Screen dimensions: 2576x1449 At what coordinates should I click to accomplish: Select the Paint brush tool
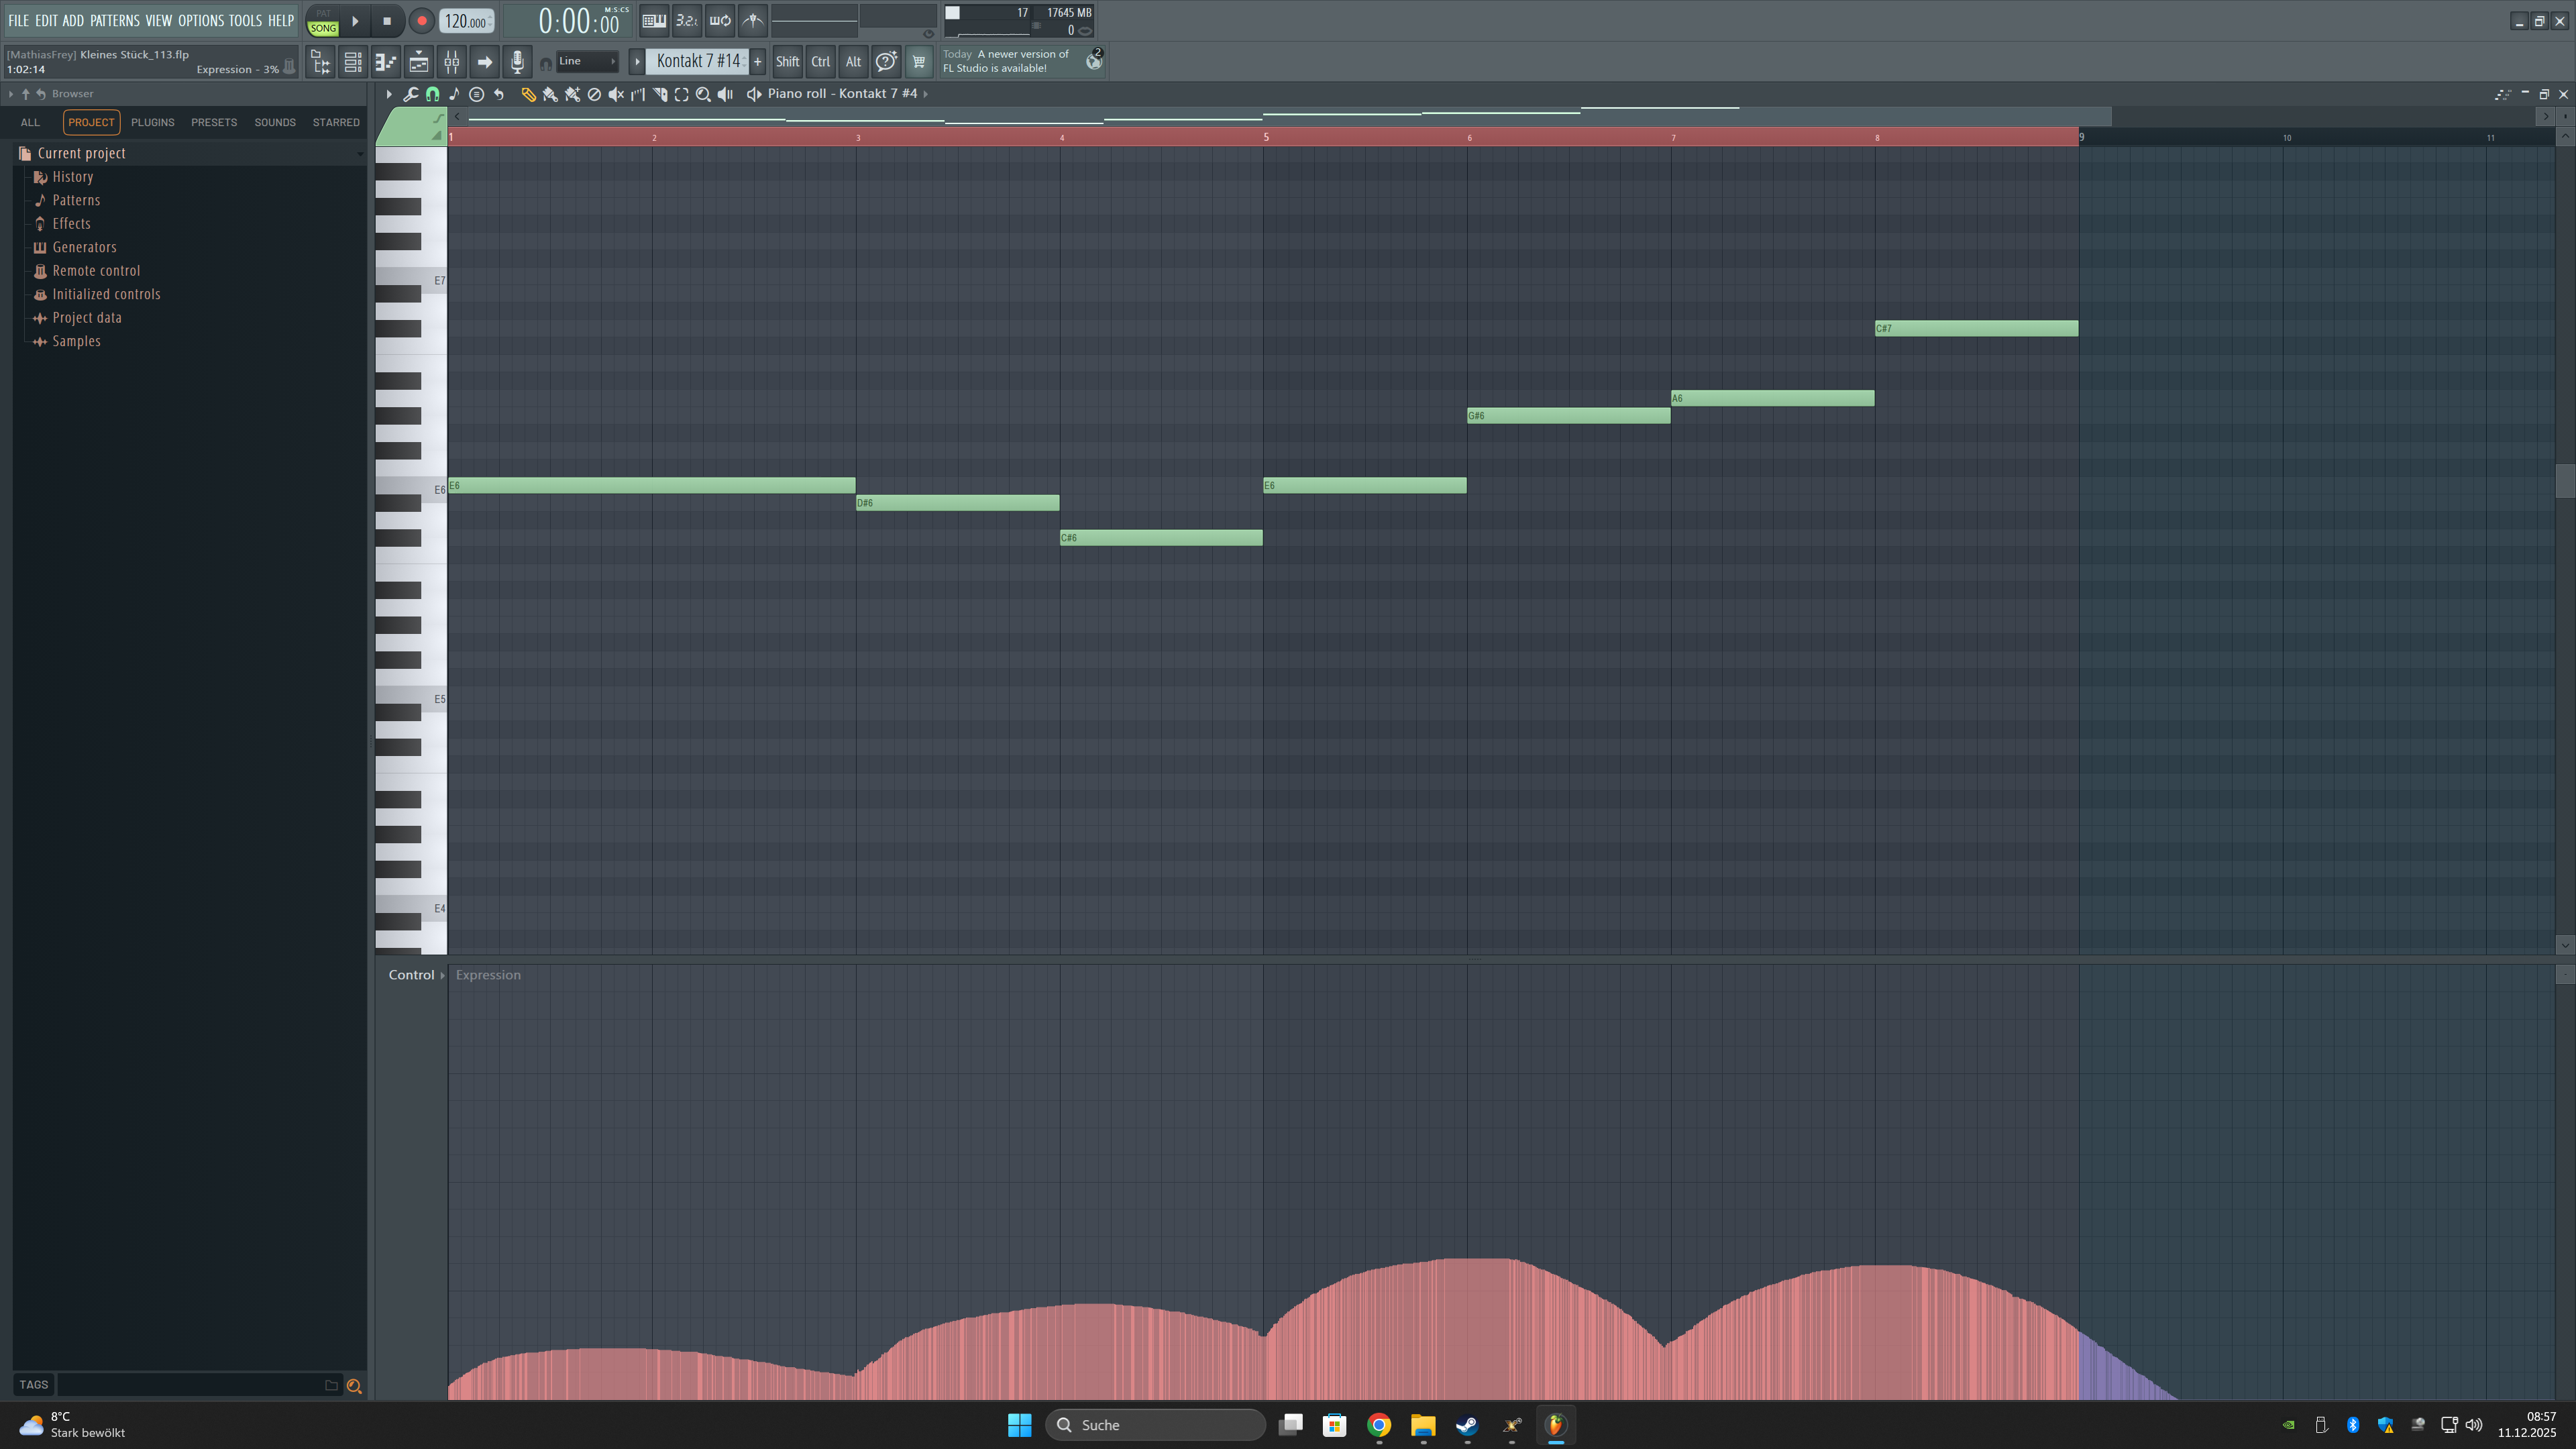pyautogui.click(x=550, y=94)
